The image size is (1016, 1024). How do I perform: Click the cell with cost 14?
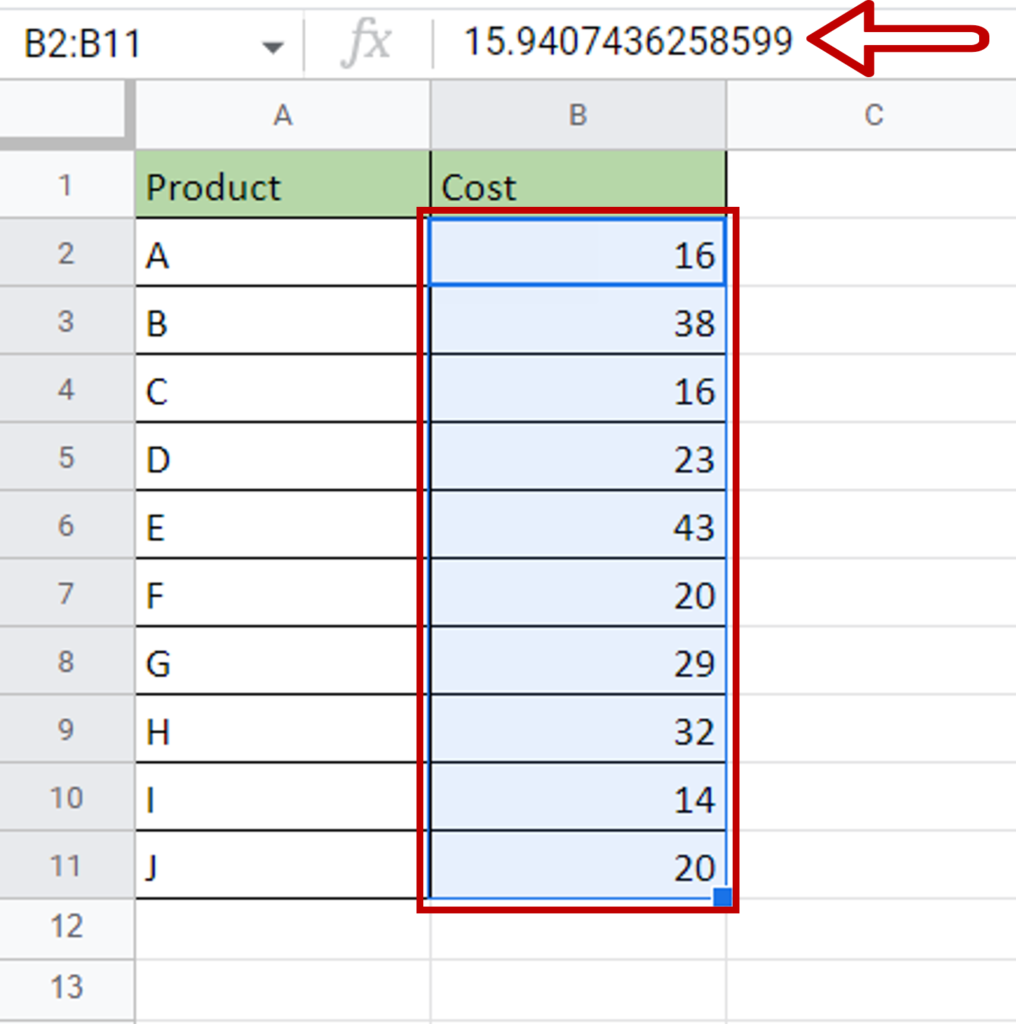tap(578, 799)
